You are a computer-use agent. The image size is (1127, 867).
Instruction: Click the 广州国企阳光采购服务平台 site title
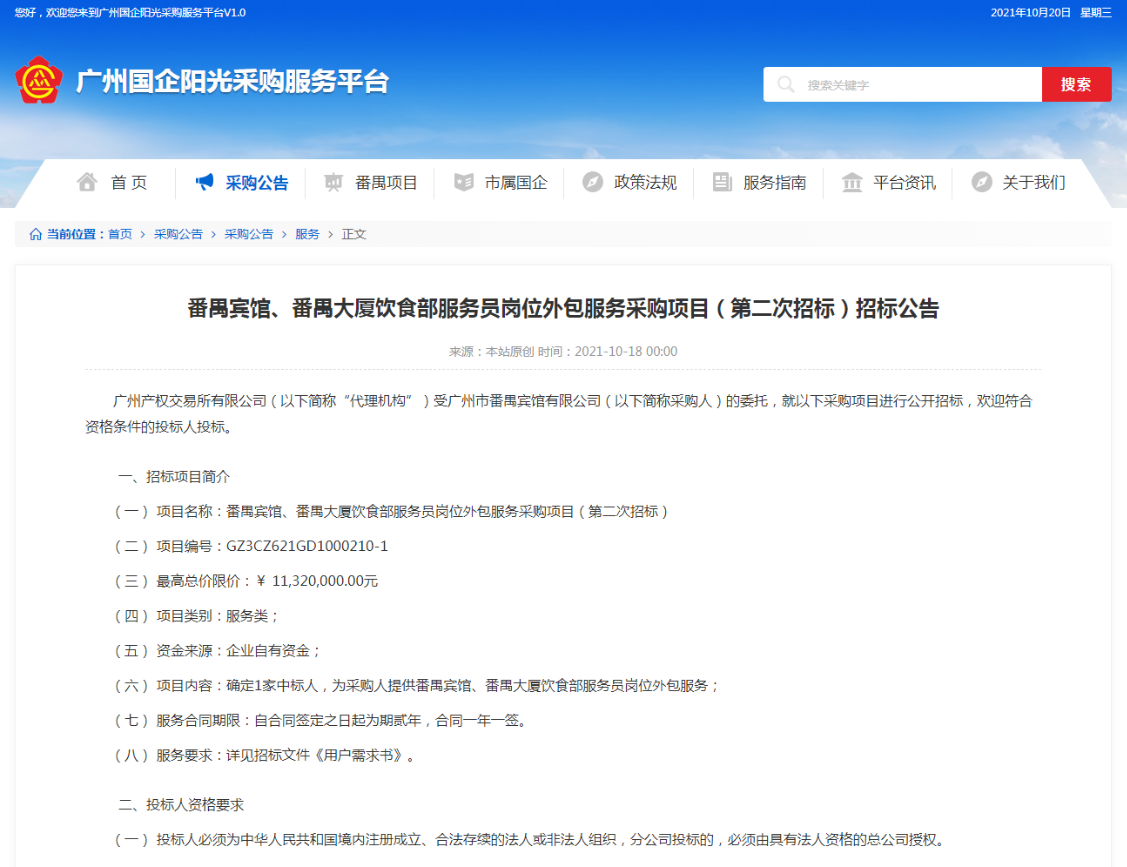click(233, 81)
